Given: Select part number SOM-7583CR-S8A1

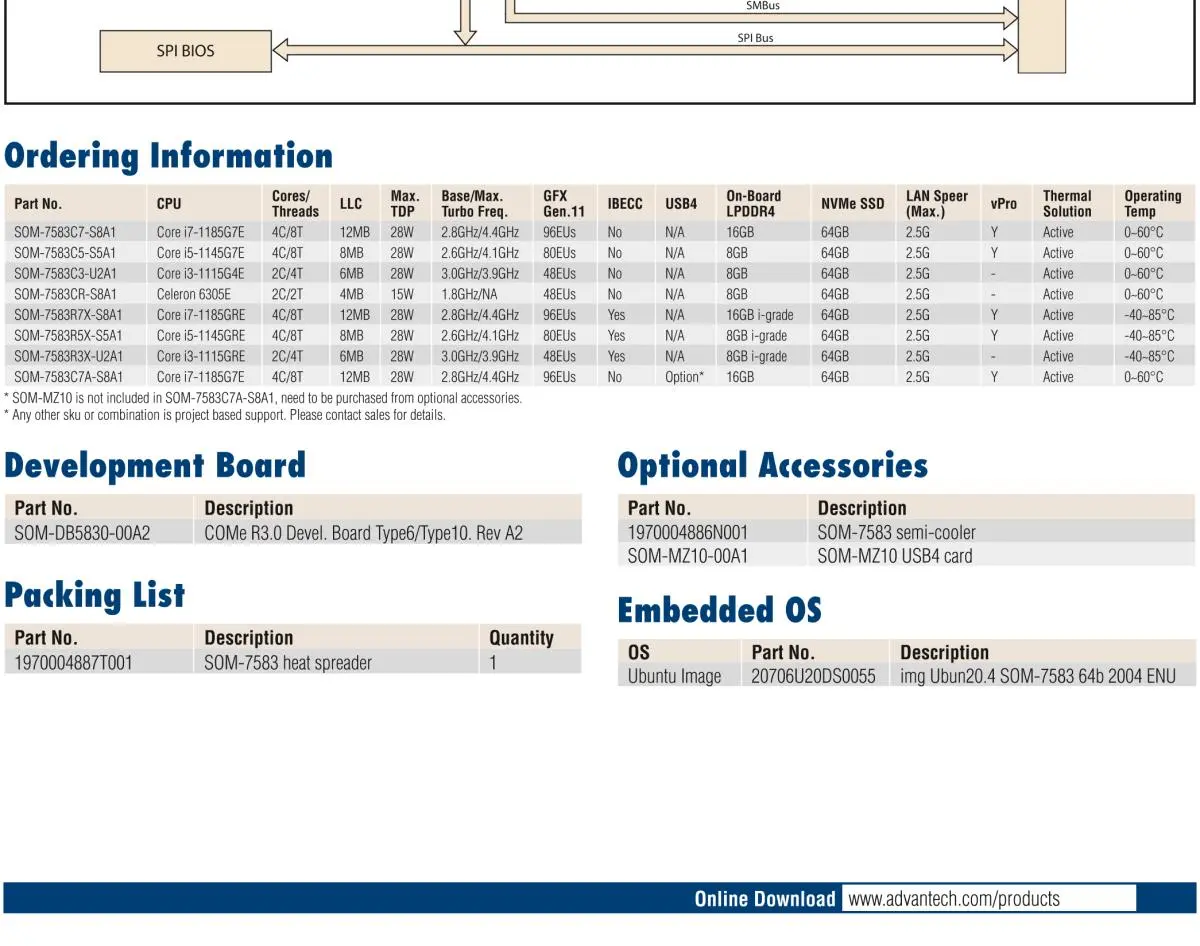Looking at the screenshot, I should [65, 294].
